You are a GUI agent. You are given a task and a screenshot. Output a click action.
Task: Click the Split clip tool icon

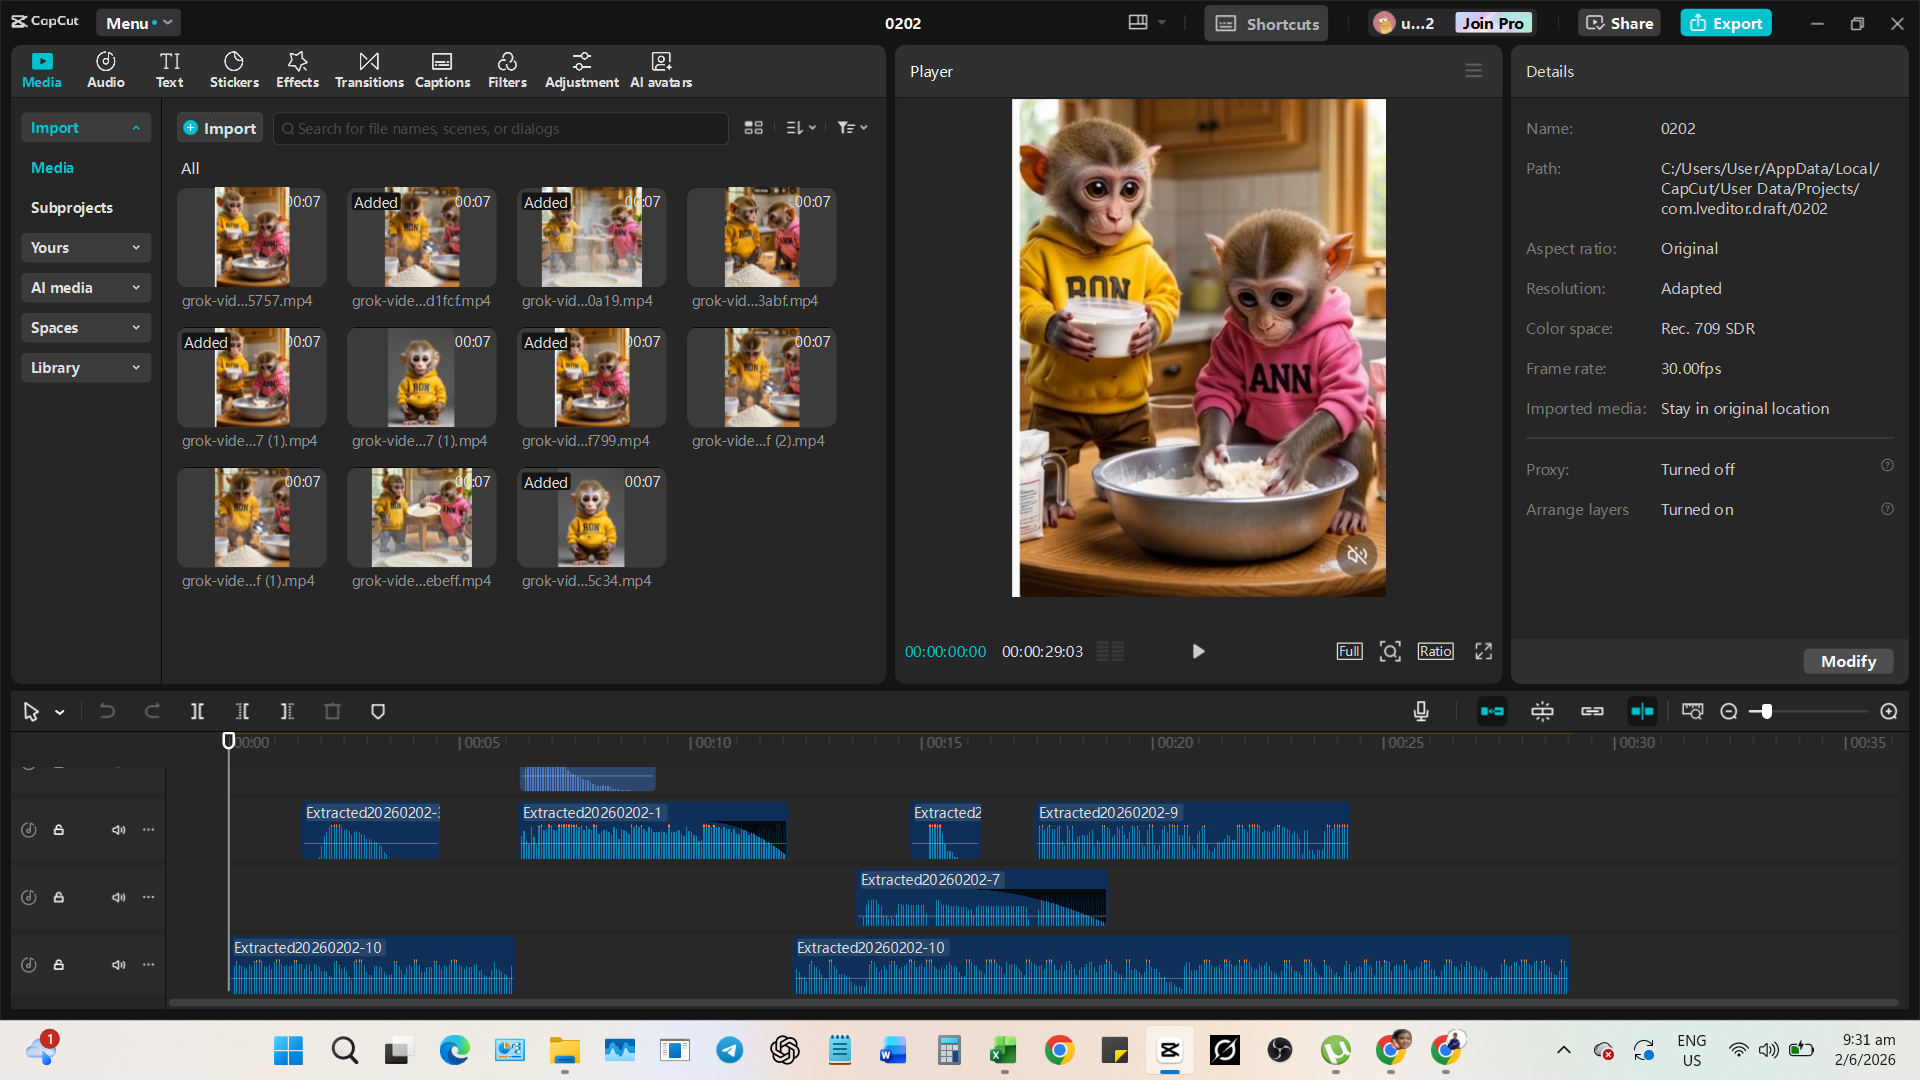(197, 711)
